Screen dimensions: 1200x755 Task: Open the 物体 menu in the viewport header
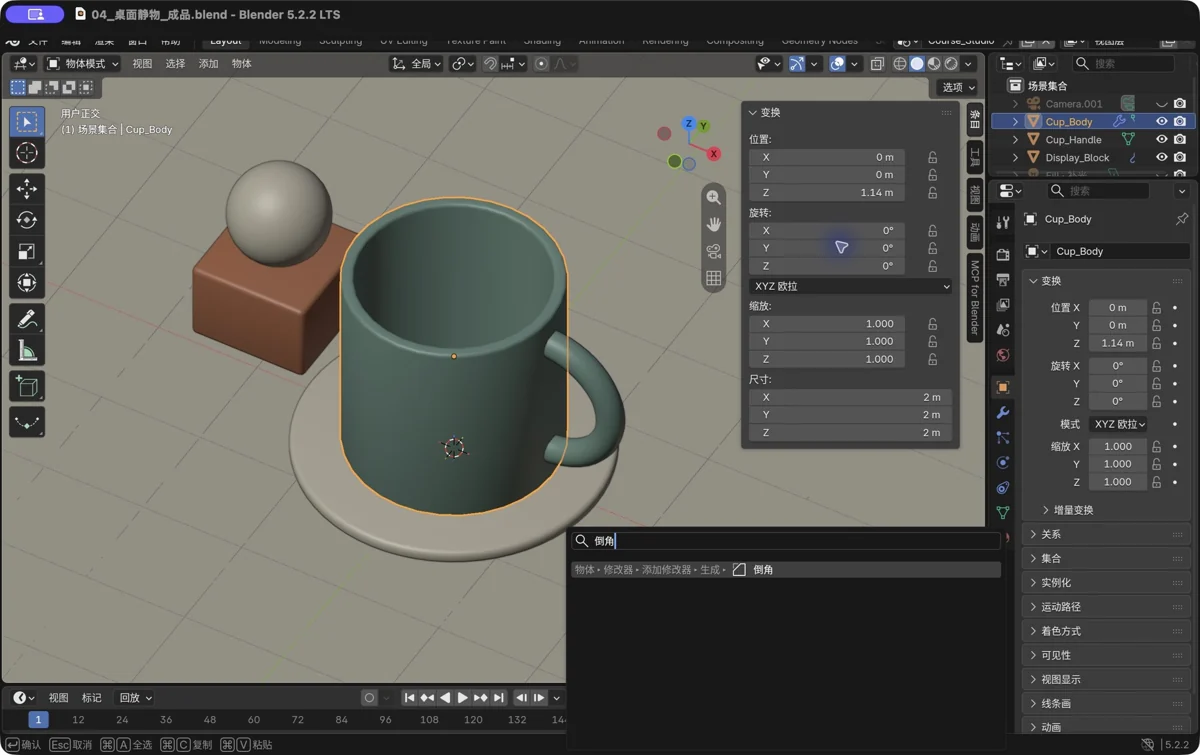pos(242,64)
